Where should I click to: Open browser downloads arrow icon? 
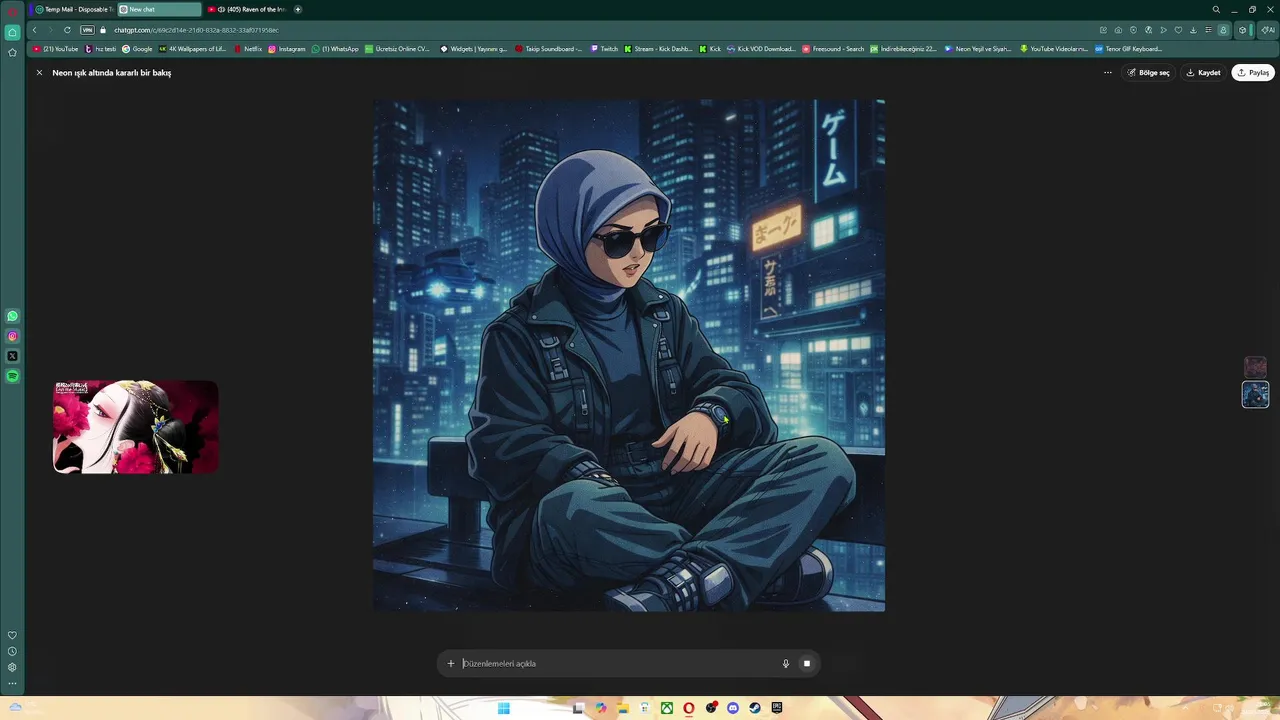[1193, 30]
